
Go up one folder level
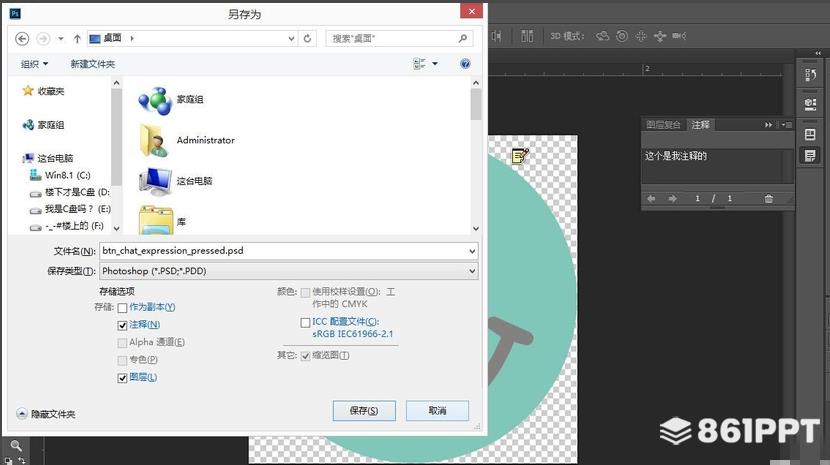coord(77,39)
